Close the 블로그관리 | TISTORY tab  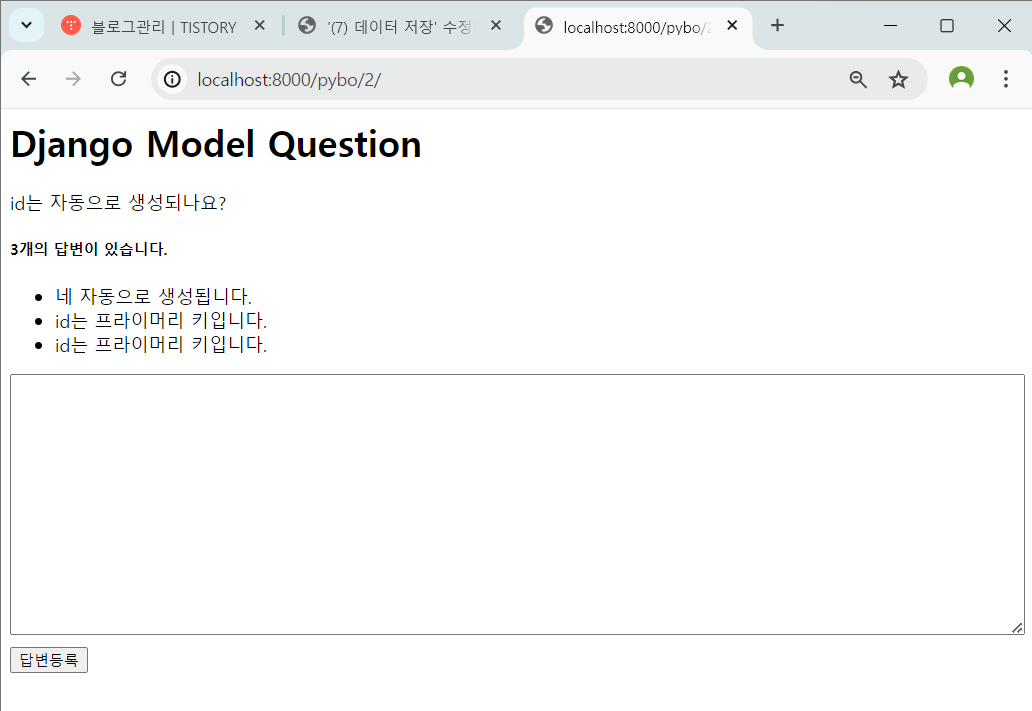tap(259, 26)
